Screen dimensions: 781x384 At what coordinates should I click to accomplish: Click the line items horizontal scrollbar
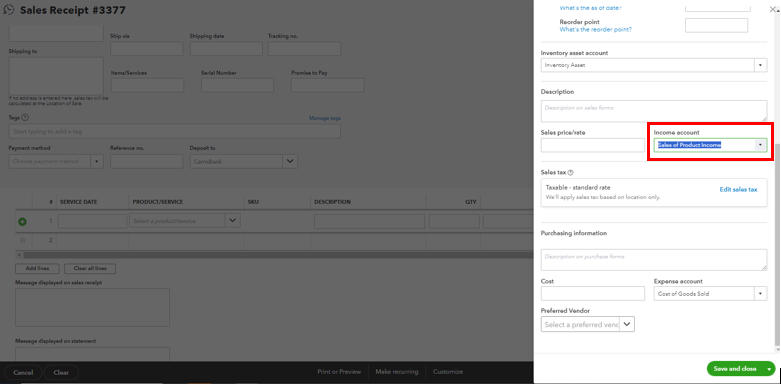(x=278, y=255)
